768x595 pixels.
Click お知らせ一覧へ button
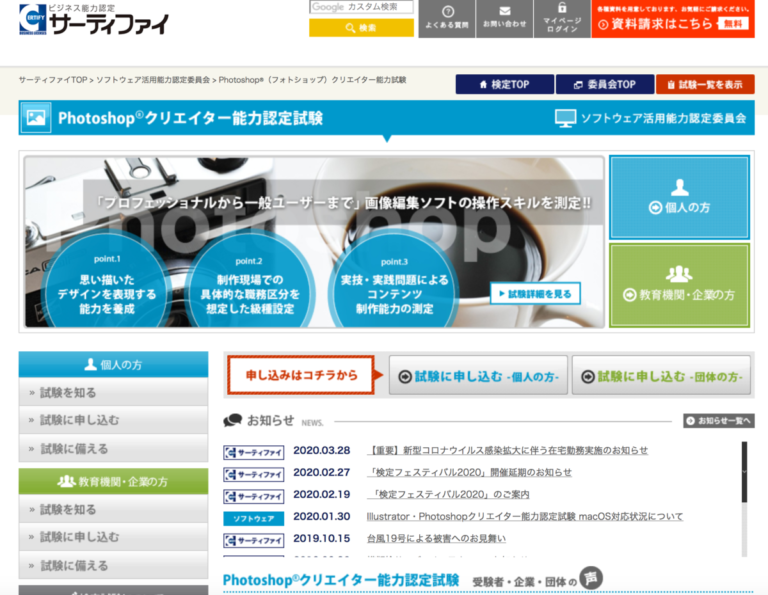click(x=719, y=421)
